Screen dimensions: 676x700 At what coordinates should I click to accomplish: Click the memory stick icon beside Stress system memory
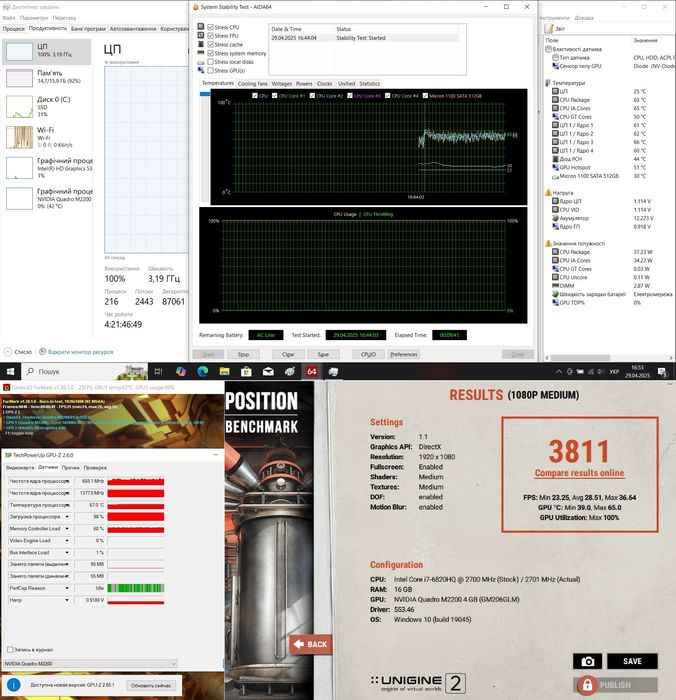click(x=201, y=53)
